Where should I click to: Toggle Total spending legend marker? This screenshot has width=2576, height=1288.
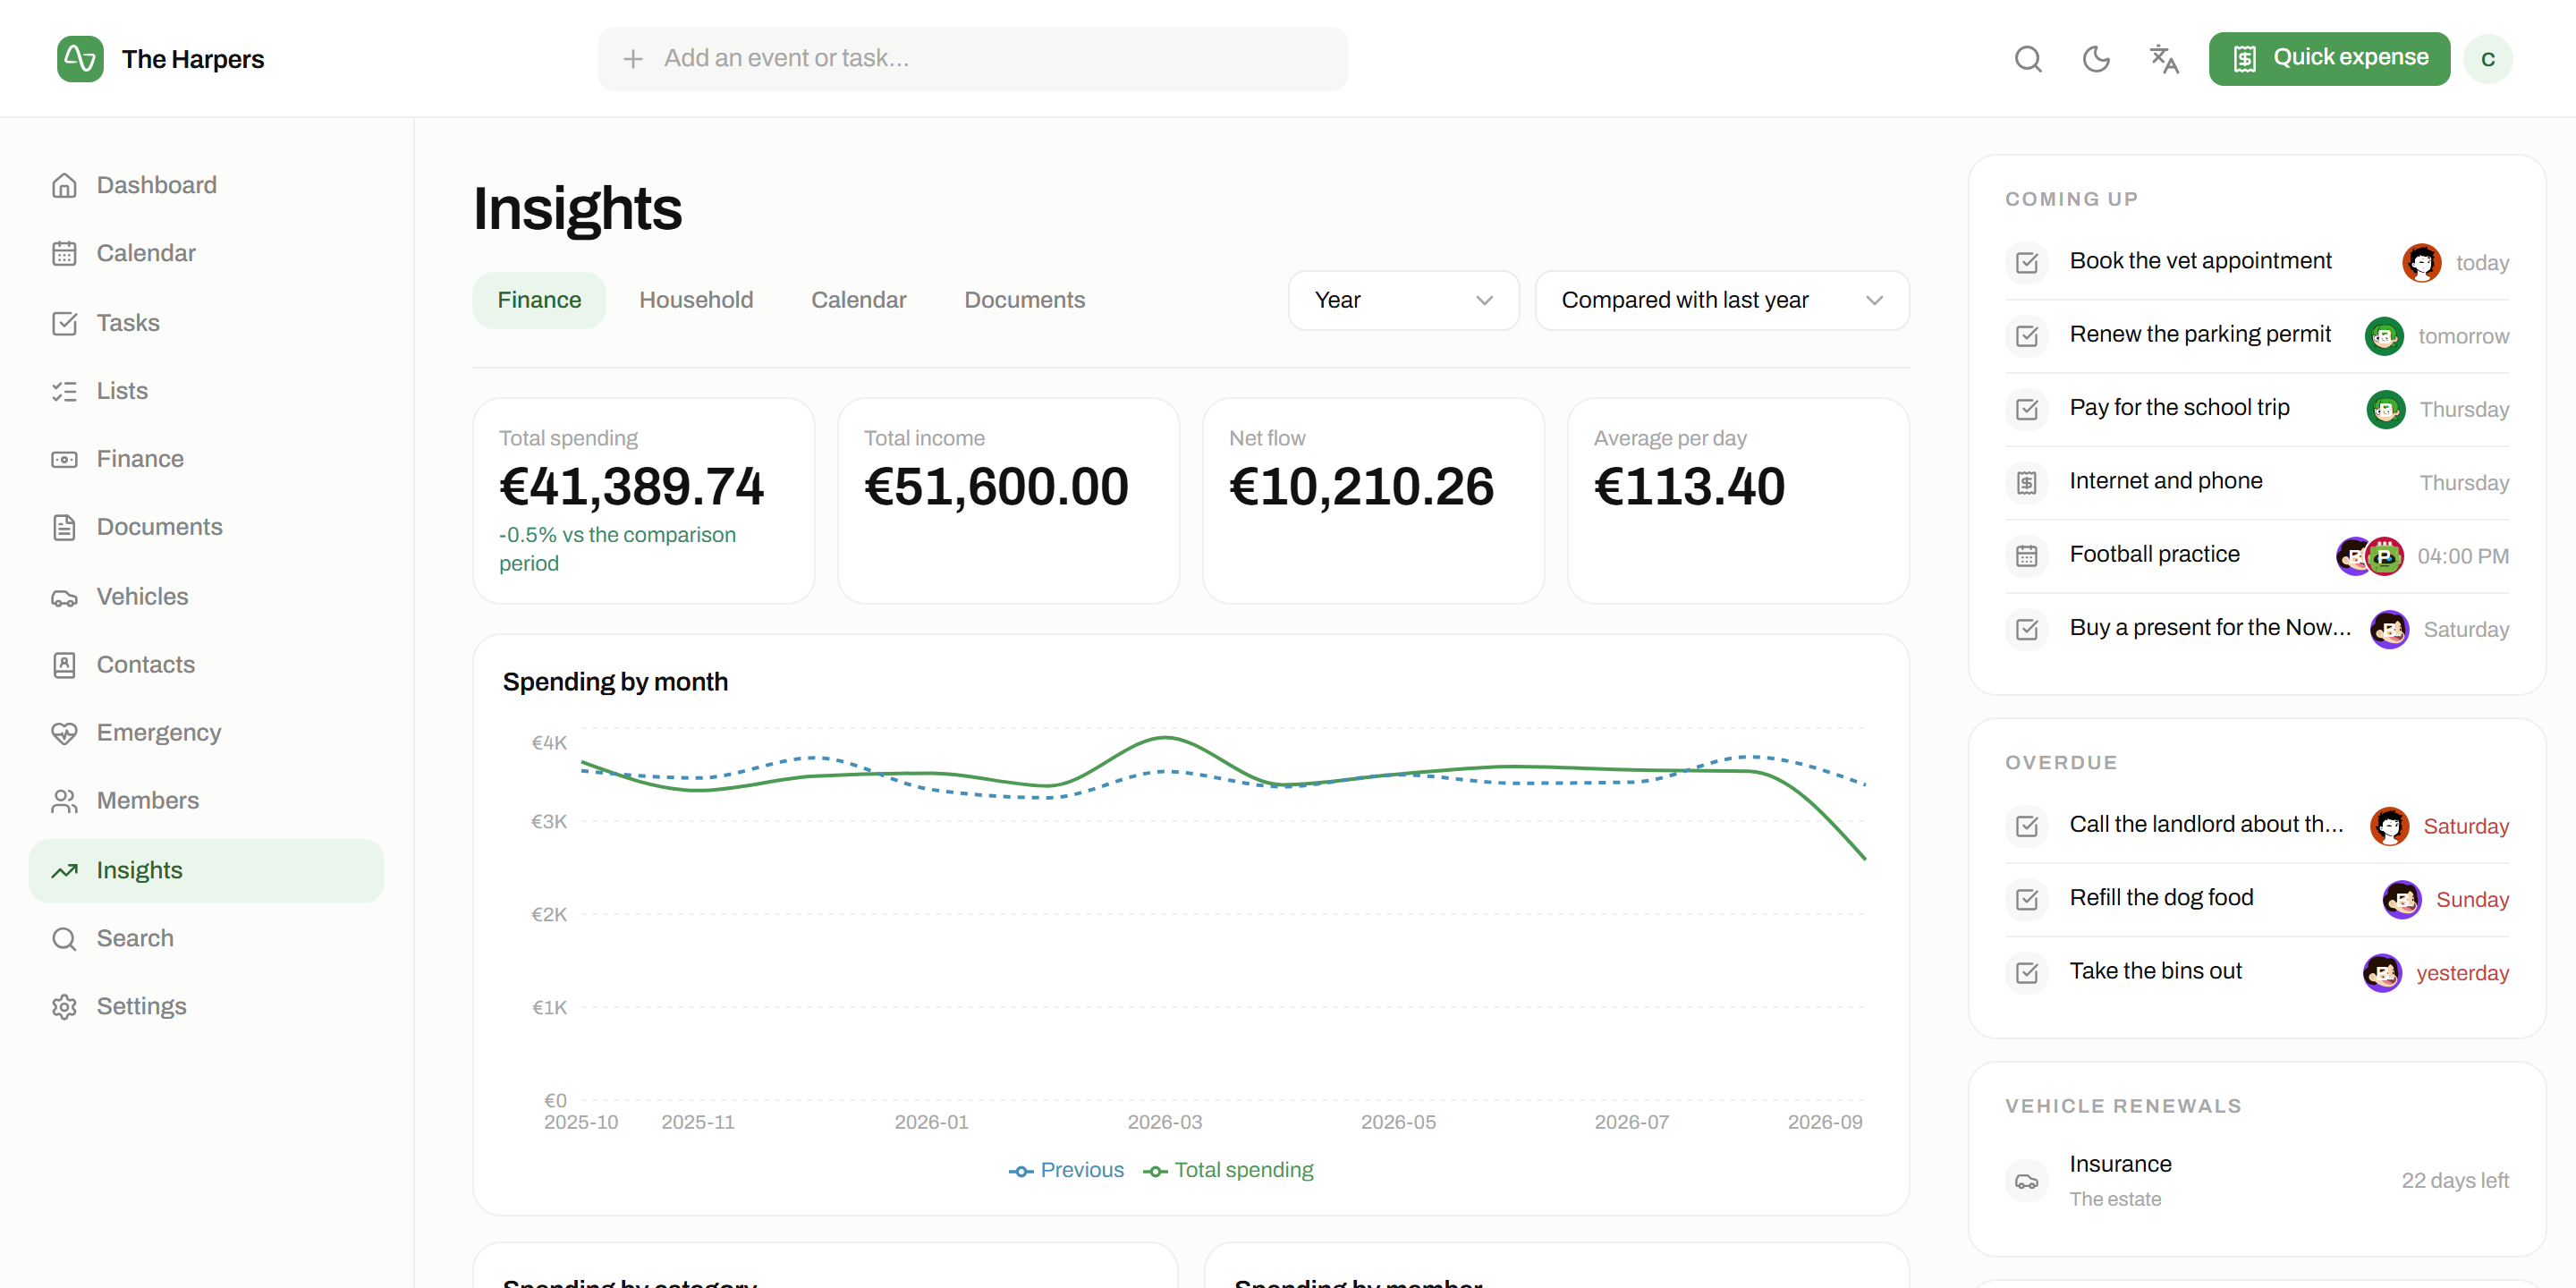pyautogui.click(x=1155, y=1171)
